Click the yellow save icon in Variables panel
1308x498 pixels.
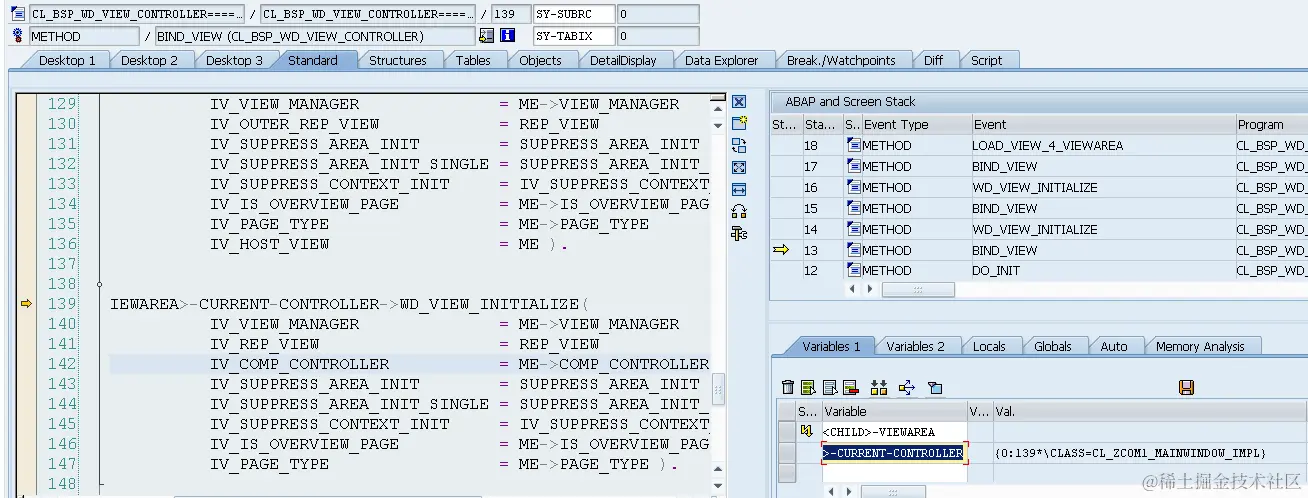pyautogui.click(x=1187, y=387)
